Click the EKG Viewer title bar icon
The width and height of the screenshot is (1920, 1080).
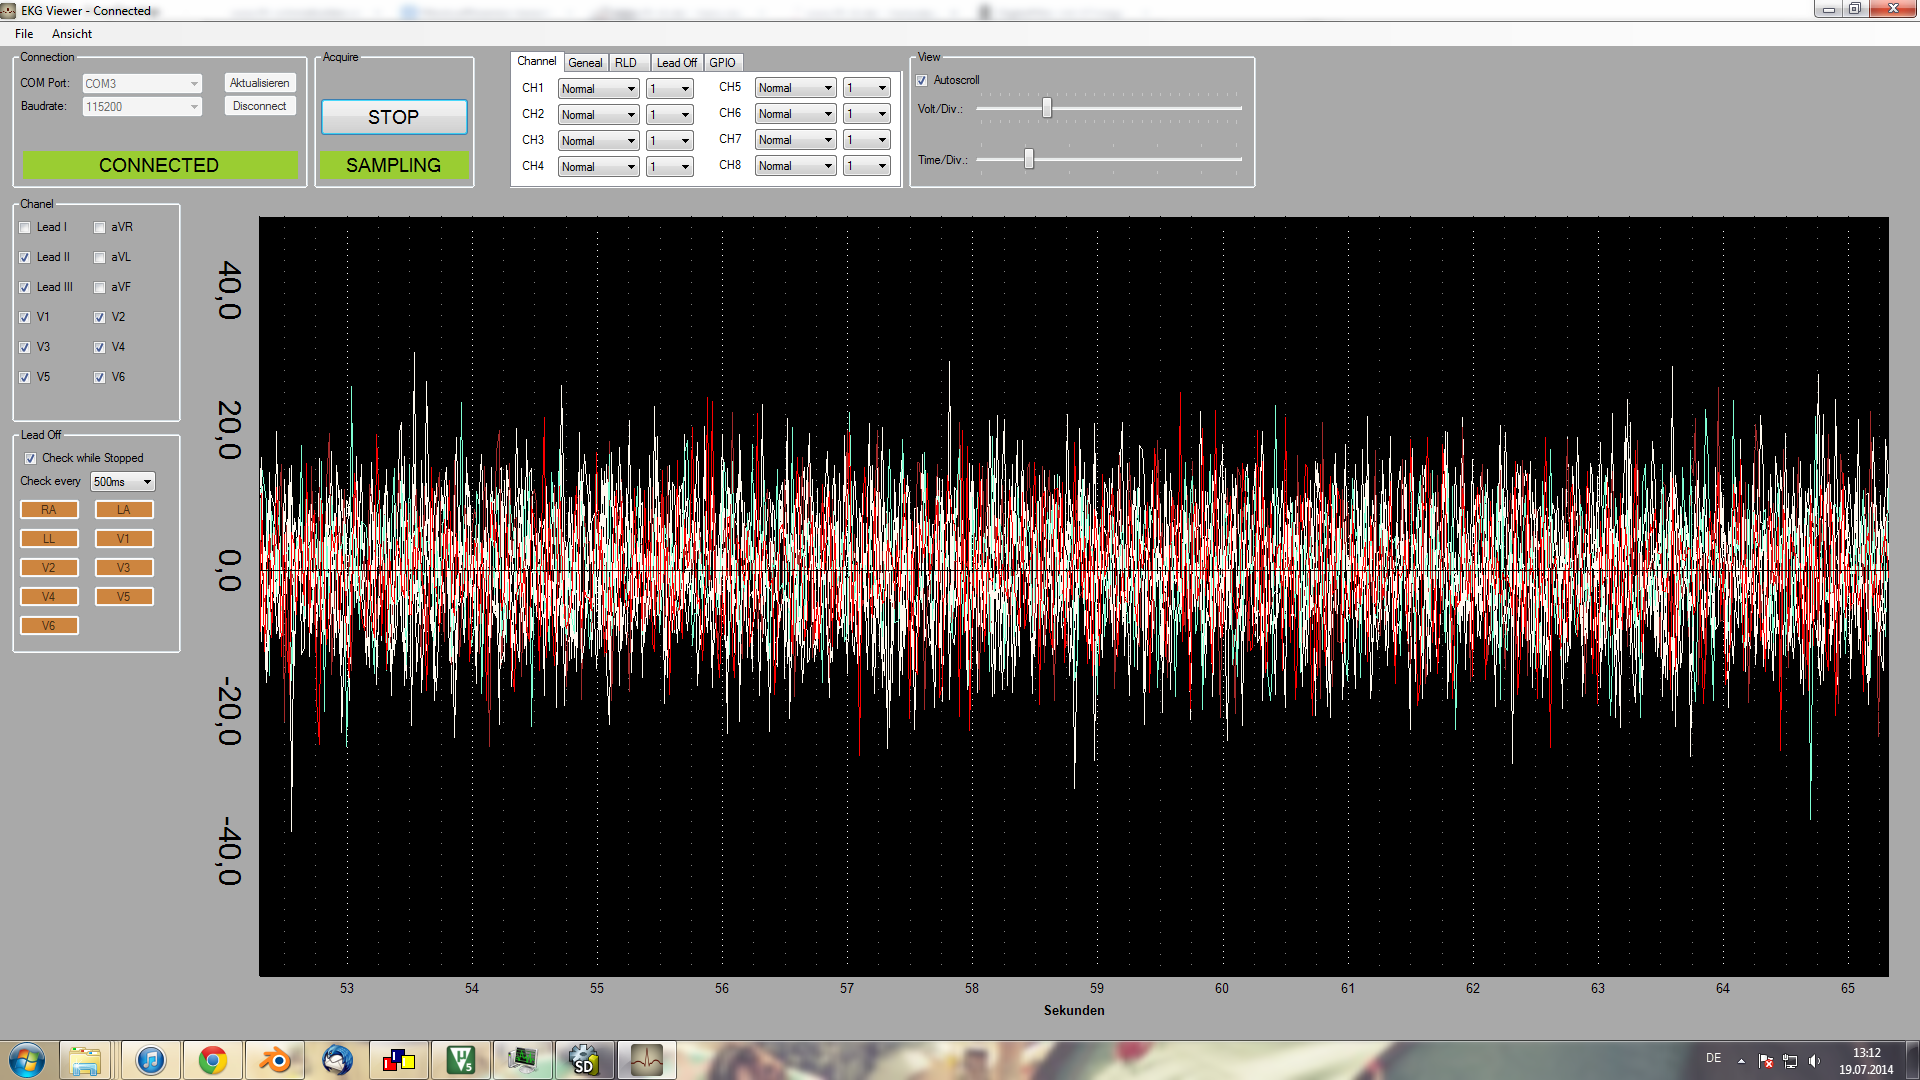pos(9,10)
